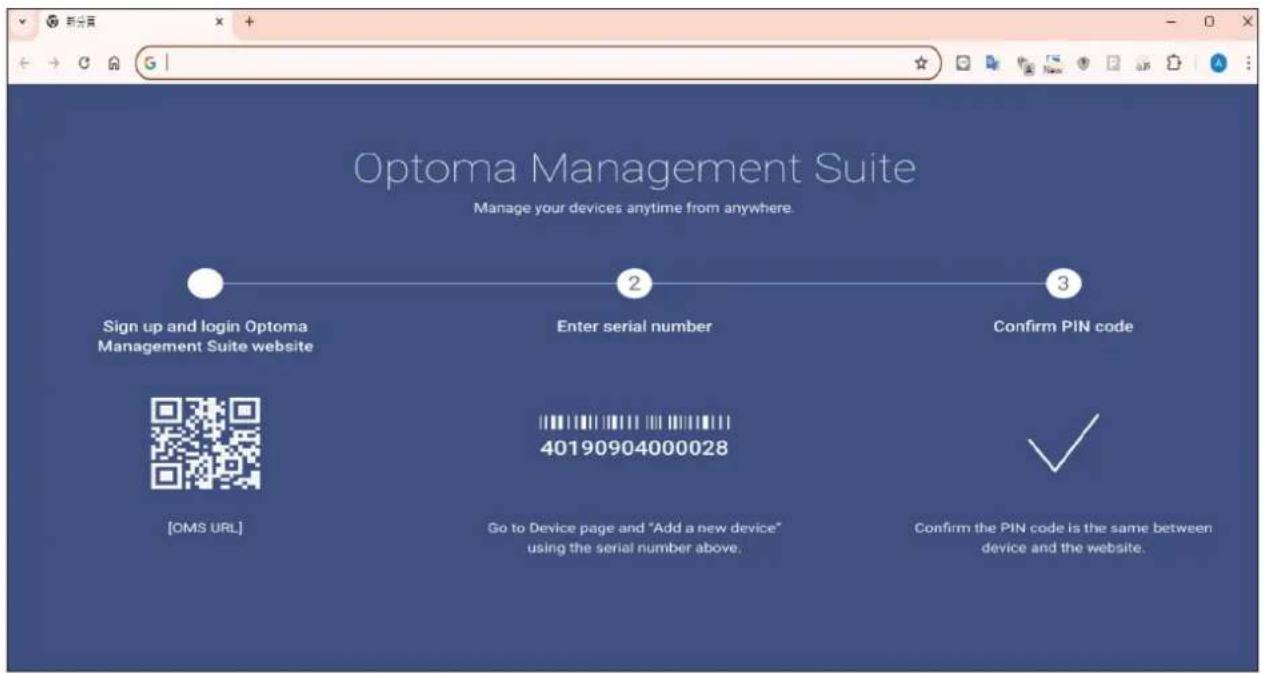1265x673 pixels.
Task: Maximize the Chrome window
Action: pyautogui.click(x=1209, y=21)
